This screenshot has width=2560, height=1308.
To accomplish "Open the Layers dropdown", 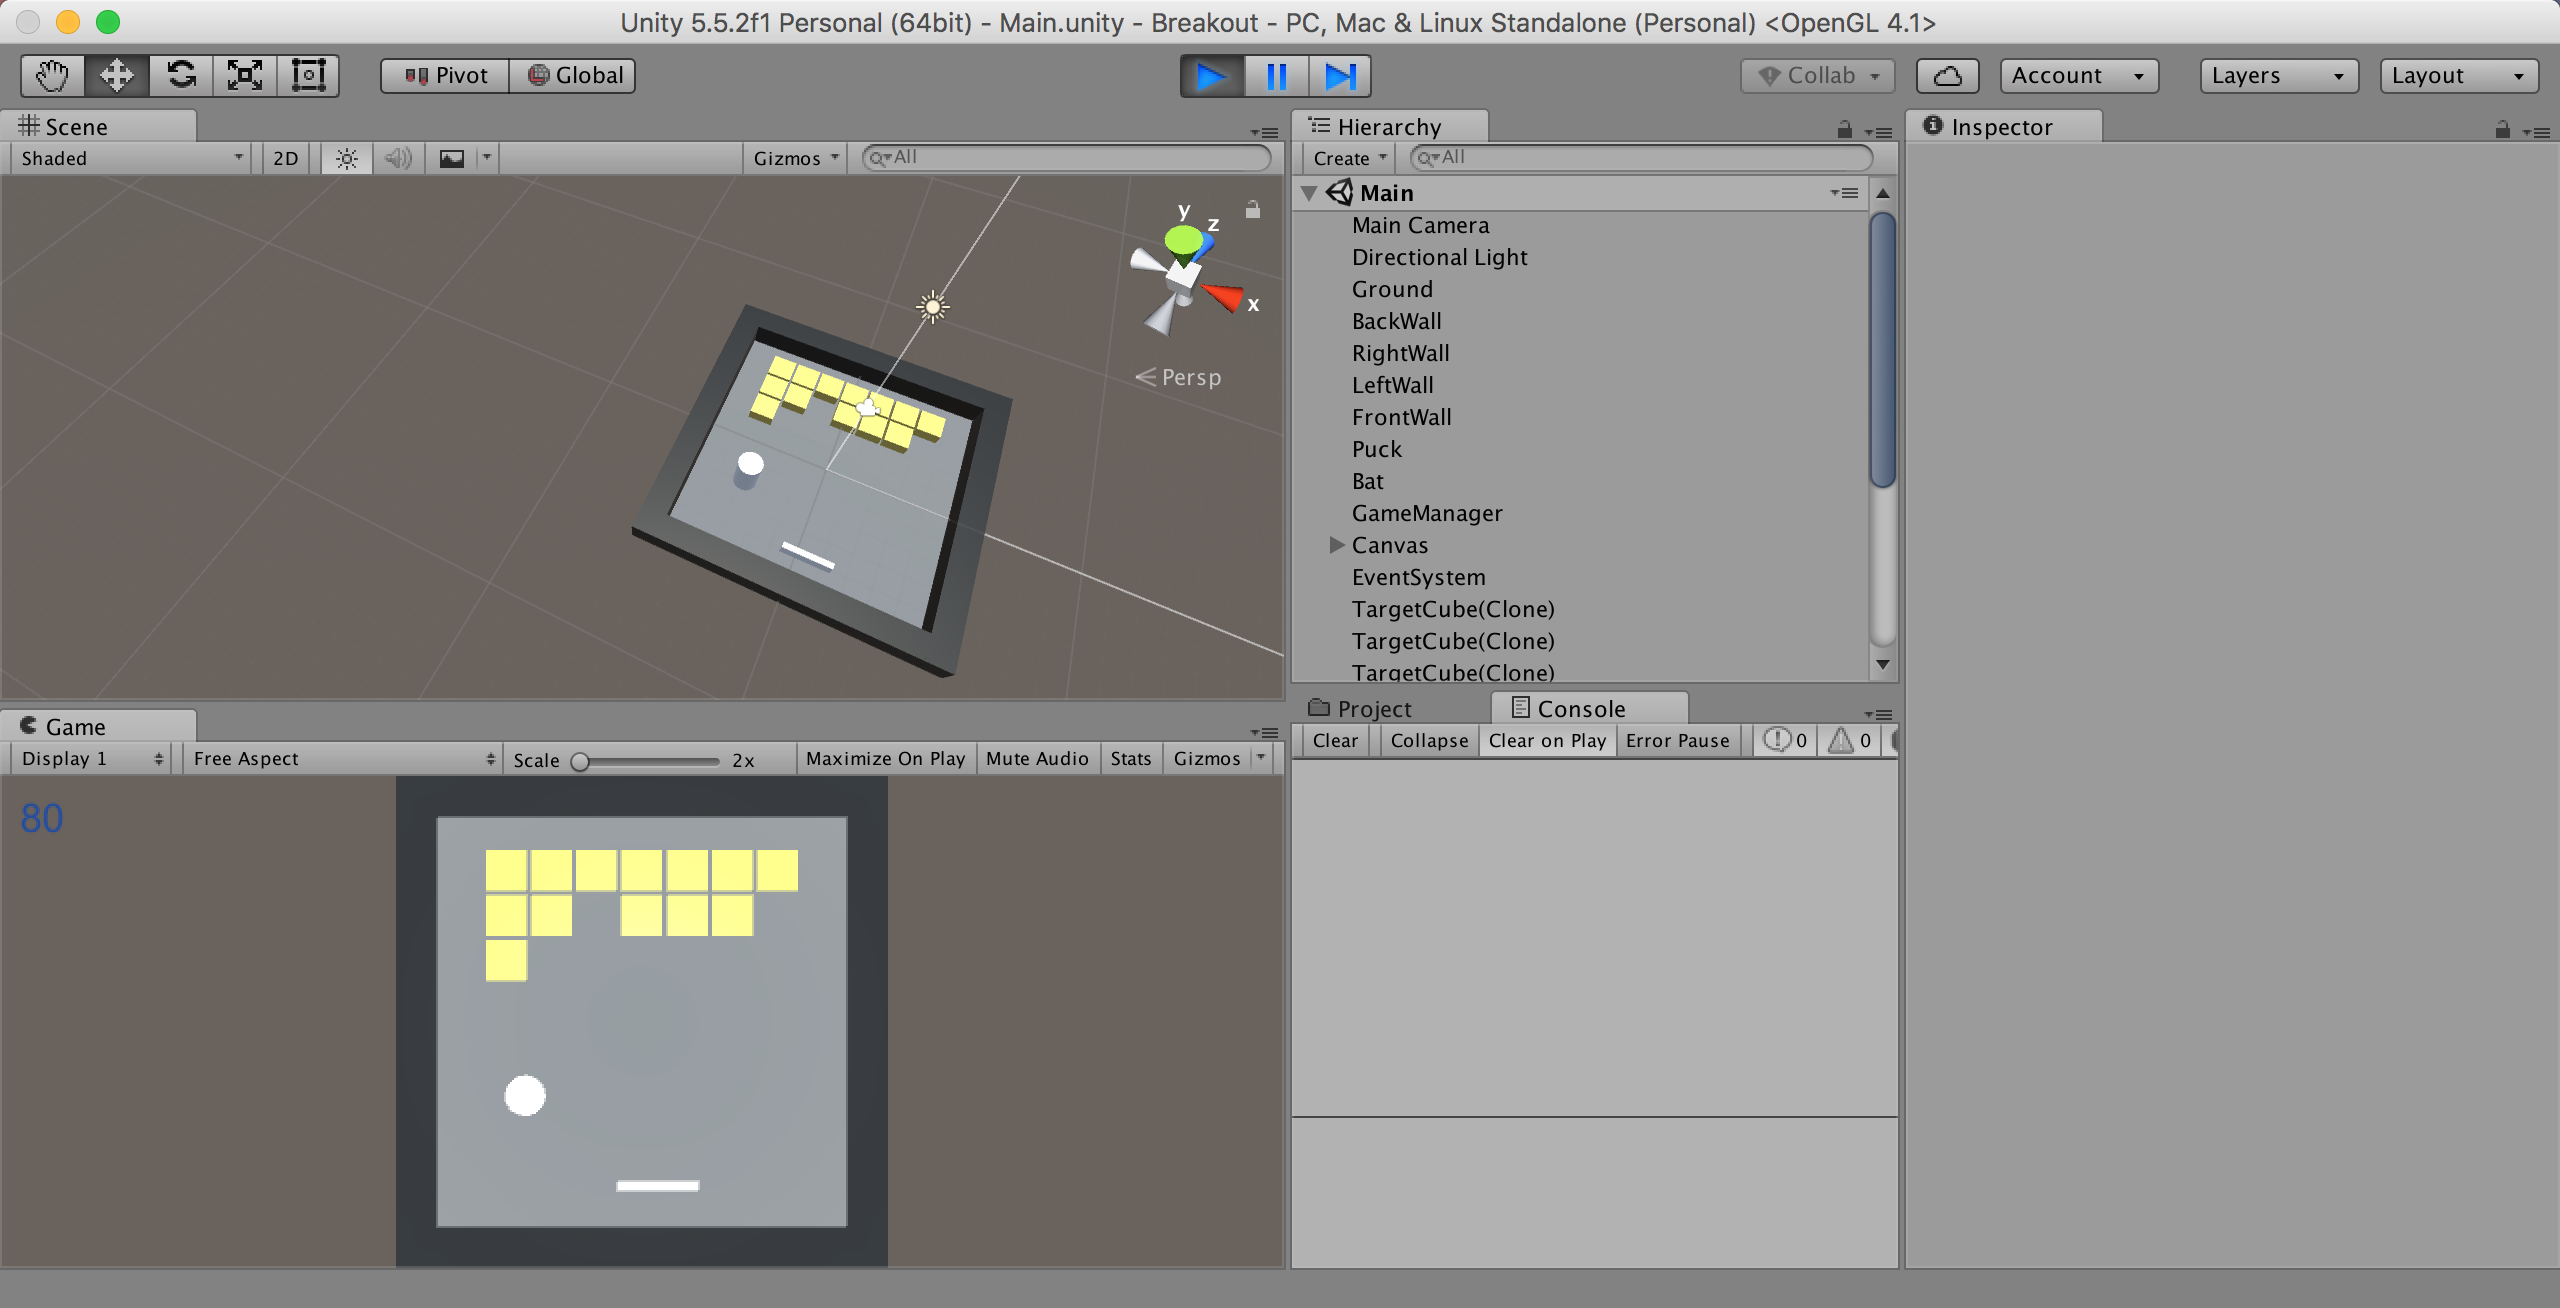I will [x=2278, y=76].
